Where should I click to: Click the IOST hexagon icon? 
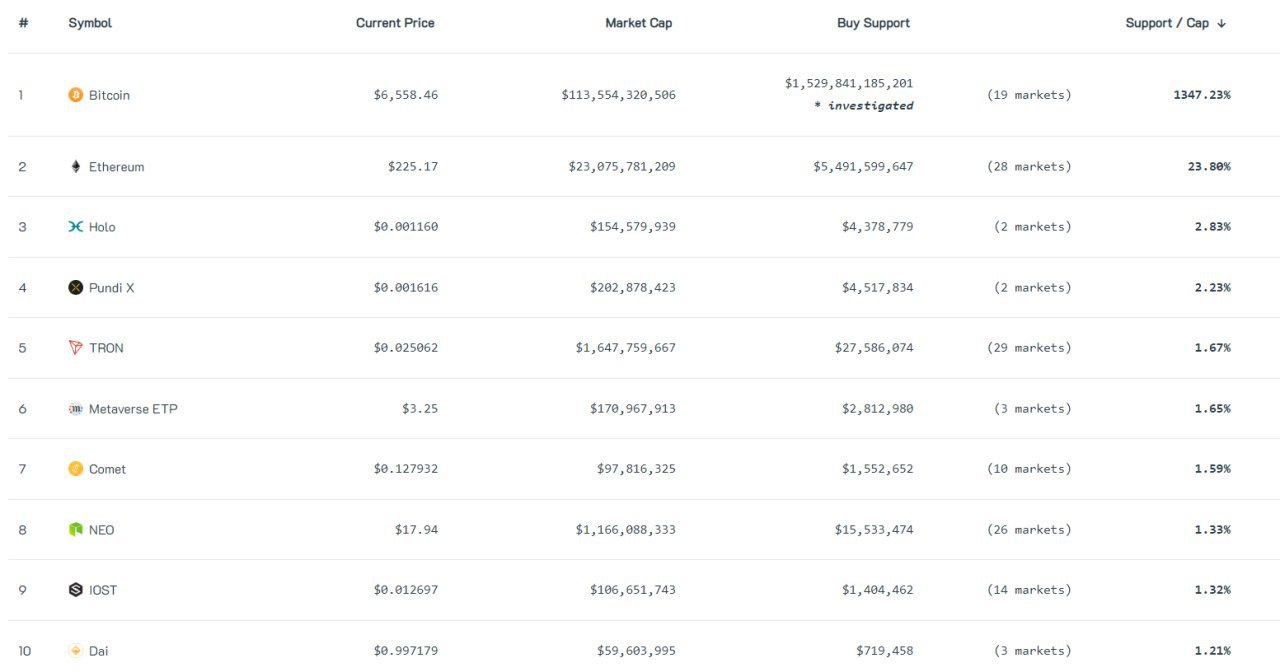point(75,590)
